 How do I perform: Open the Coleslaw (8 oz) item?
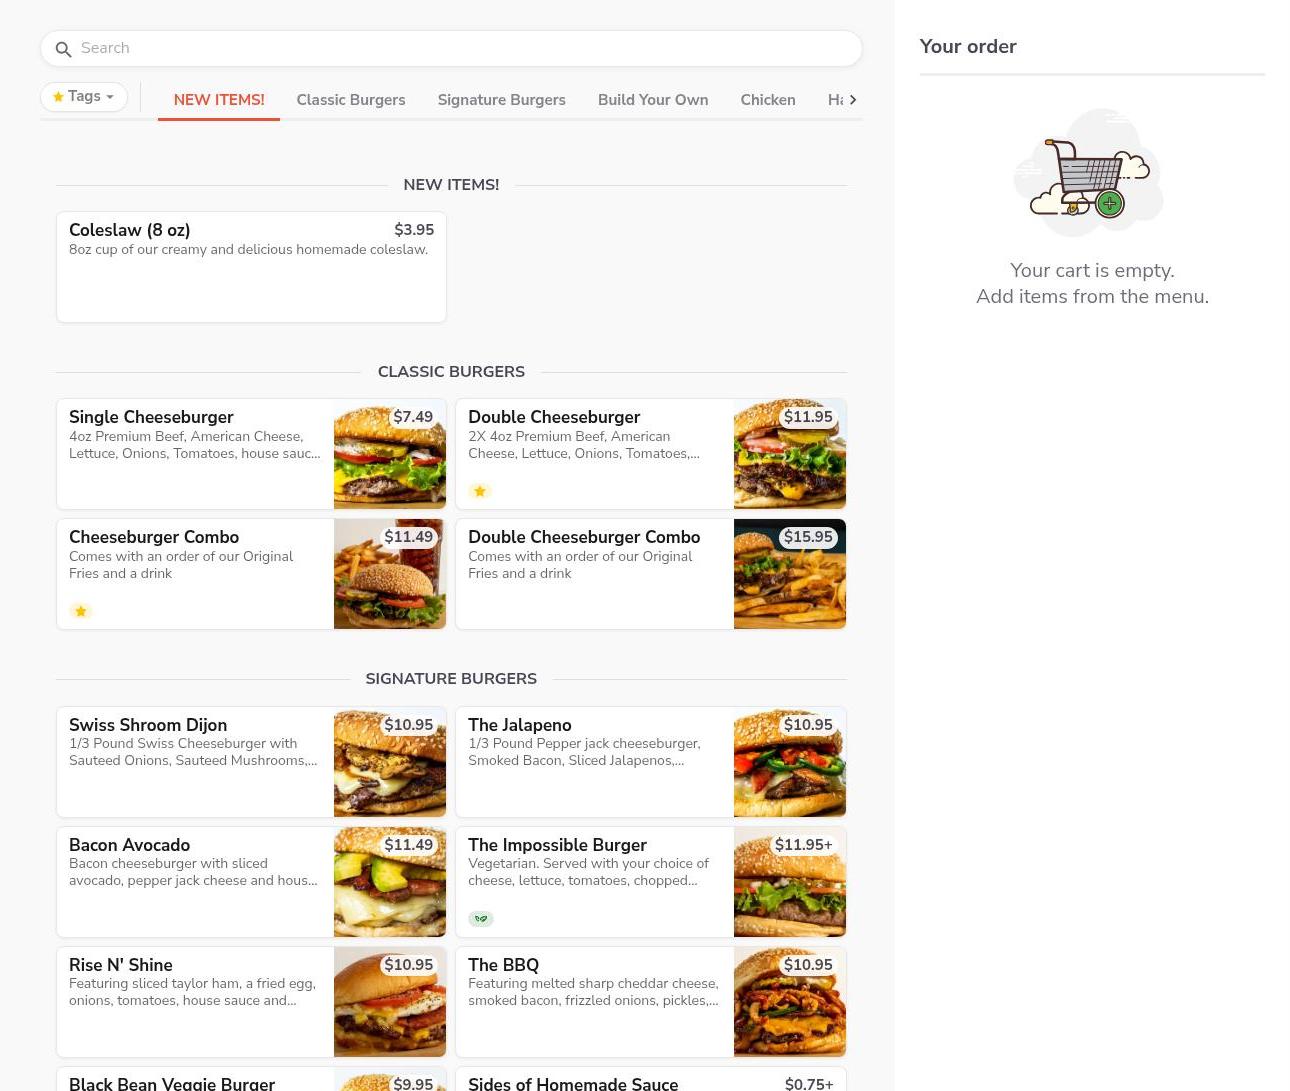click(251, 267)
